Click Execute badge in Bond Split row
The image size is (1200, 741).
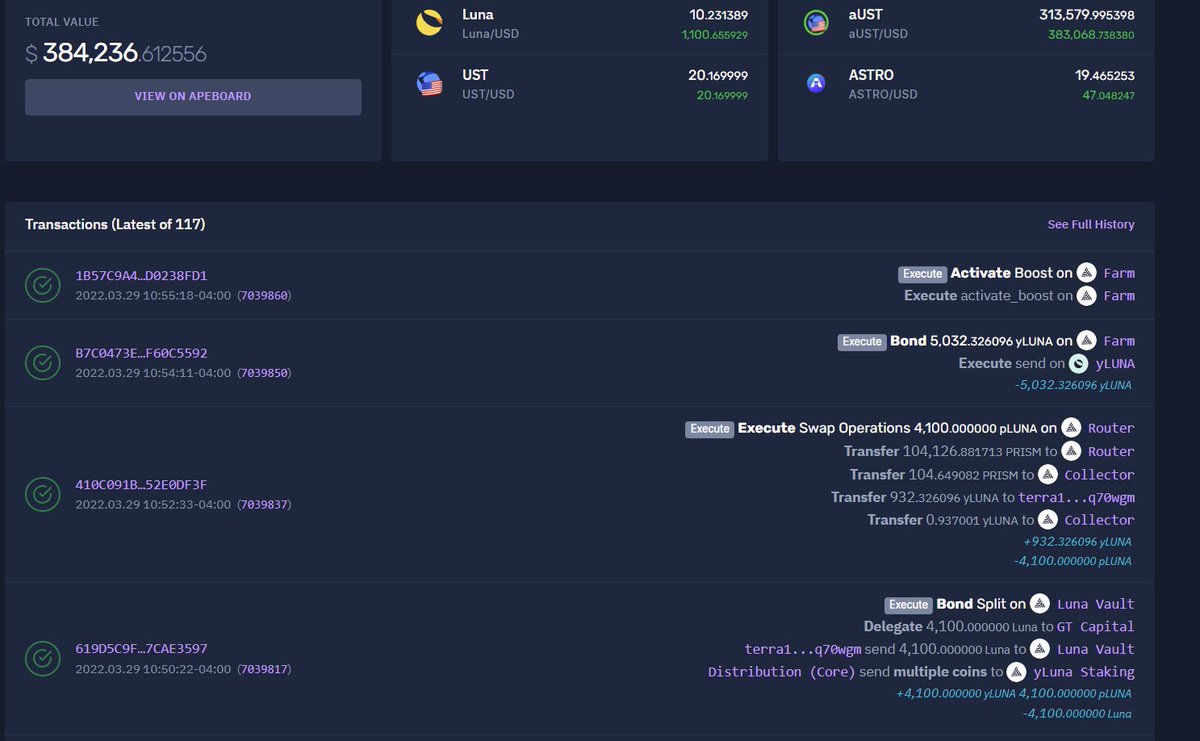pyautogui.click(x=909, y=605)
